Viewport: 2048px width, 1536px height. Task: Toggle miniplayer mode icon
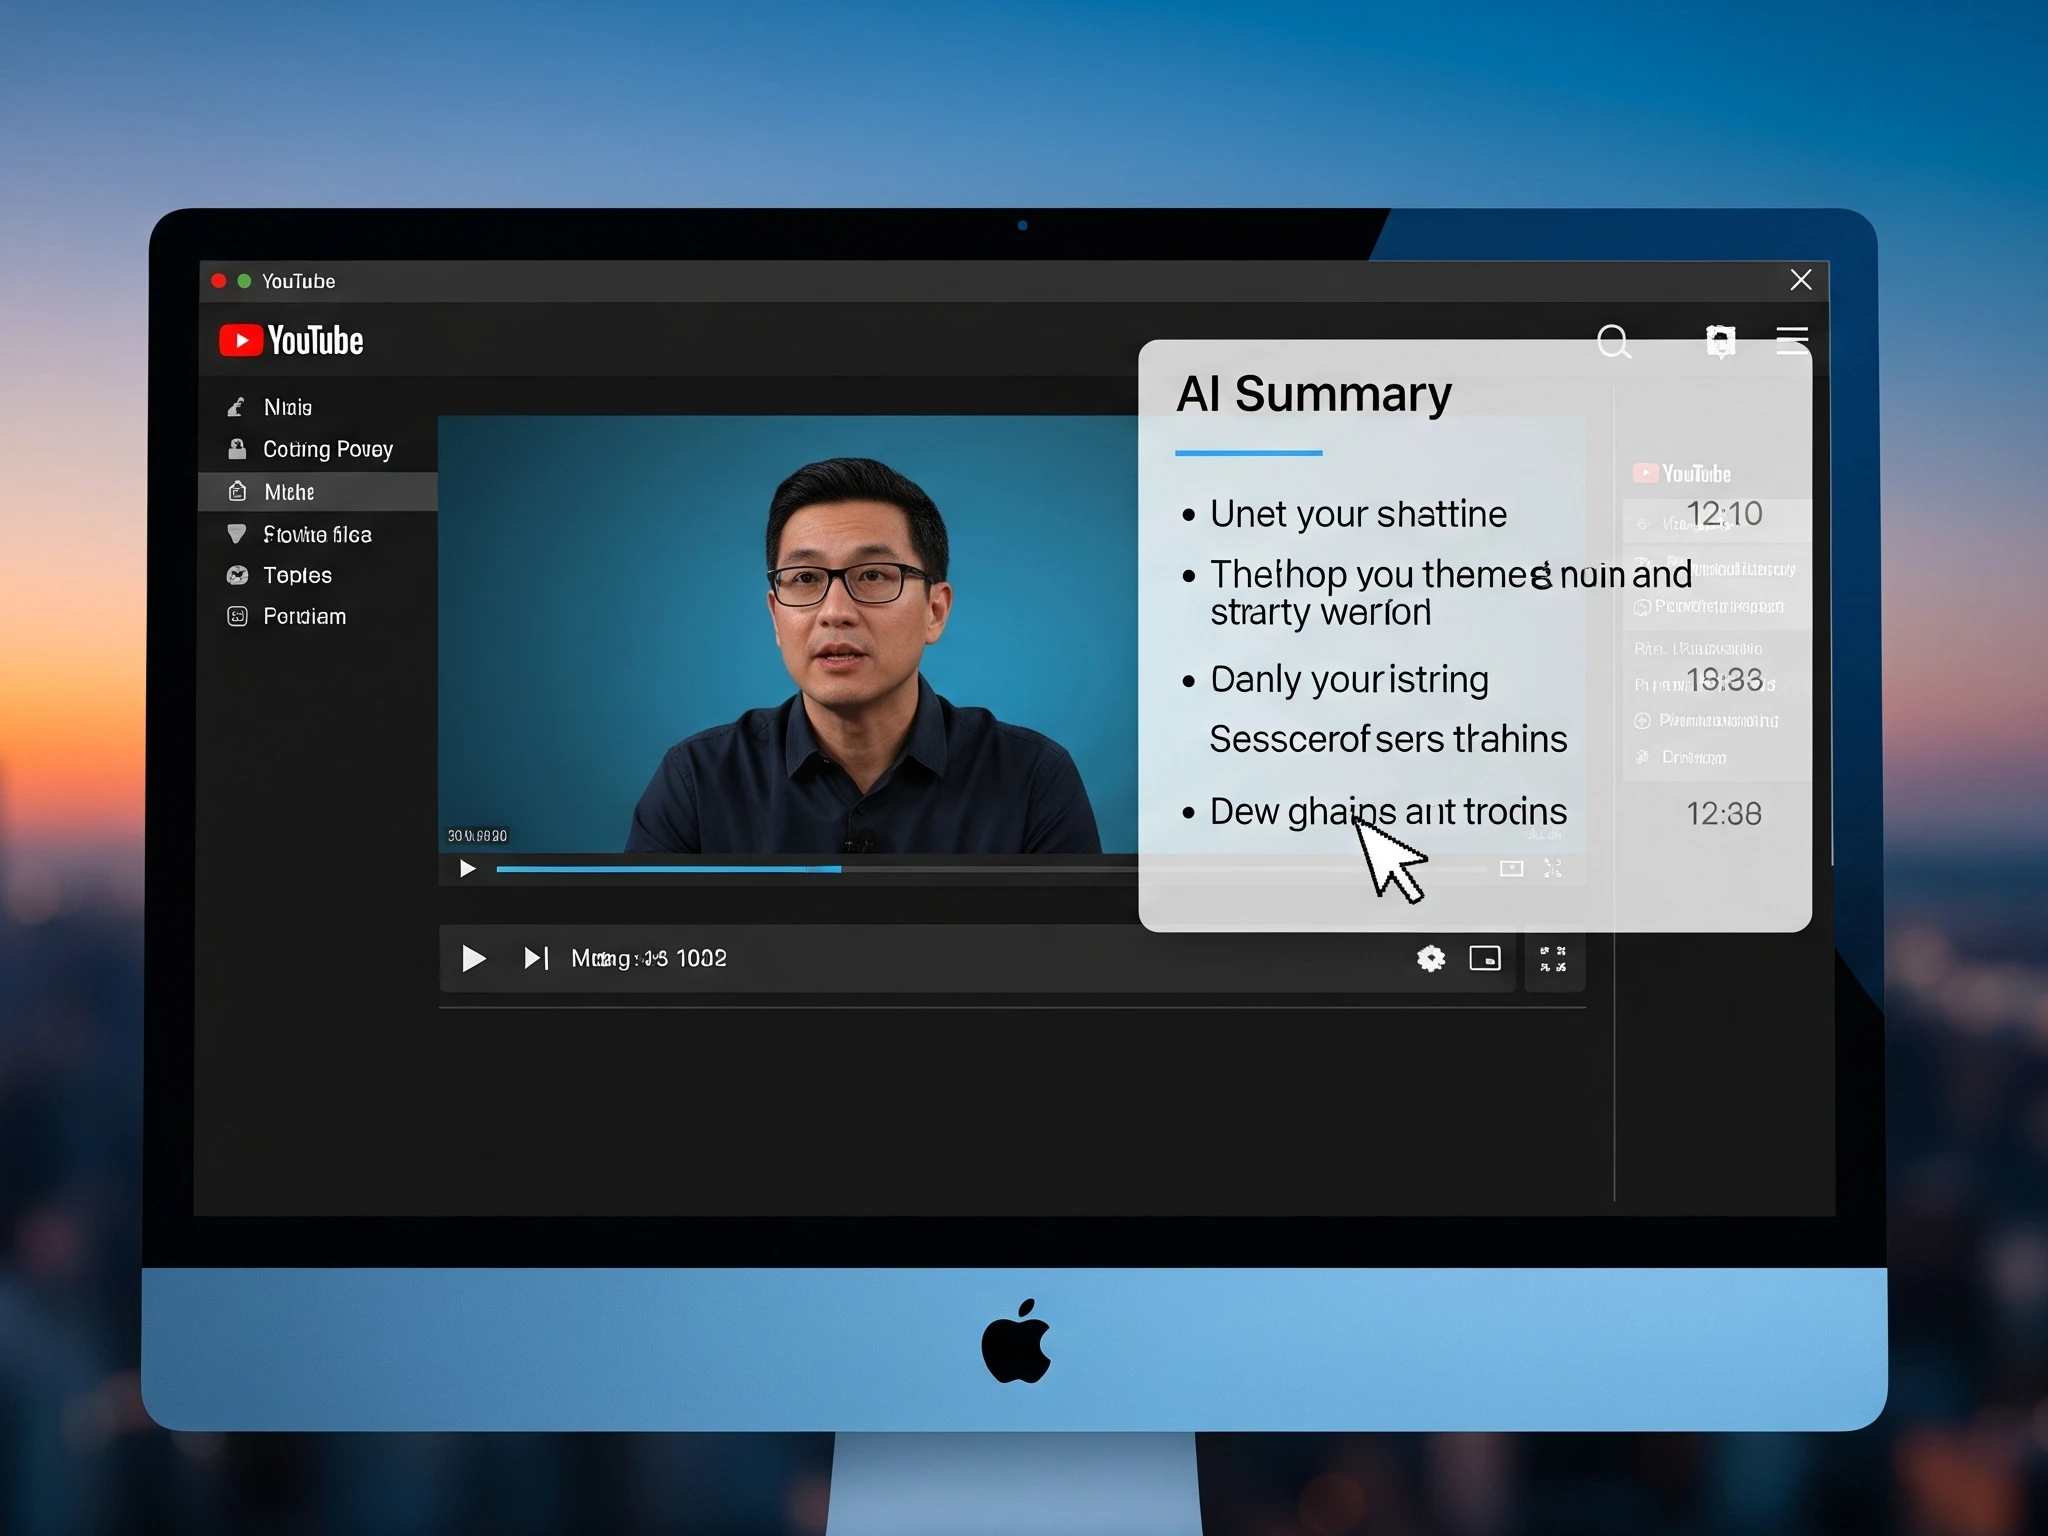[1485, 958]
